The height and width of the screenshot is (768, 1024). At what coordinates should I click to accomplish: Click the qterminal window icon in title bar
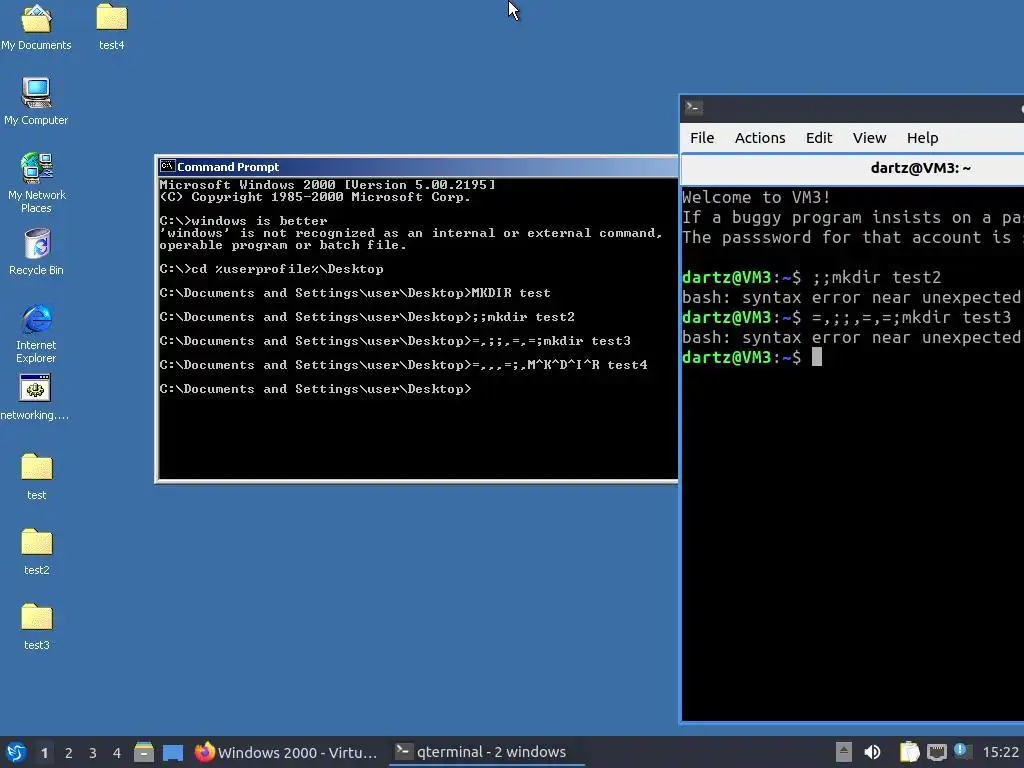pyautogui.click(x=694, y=107)
